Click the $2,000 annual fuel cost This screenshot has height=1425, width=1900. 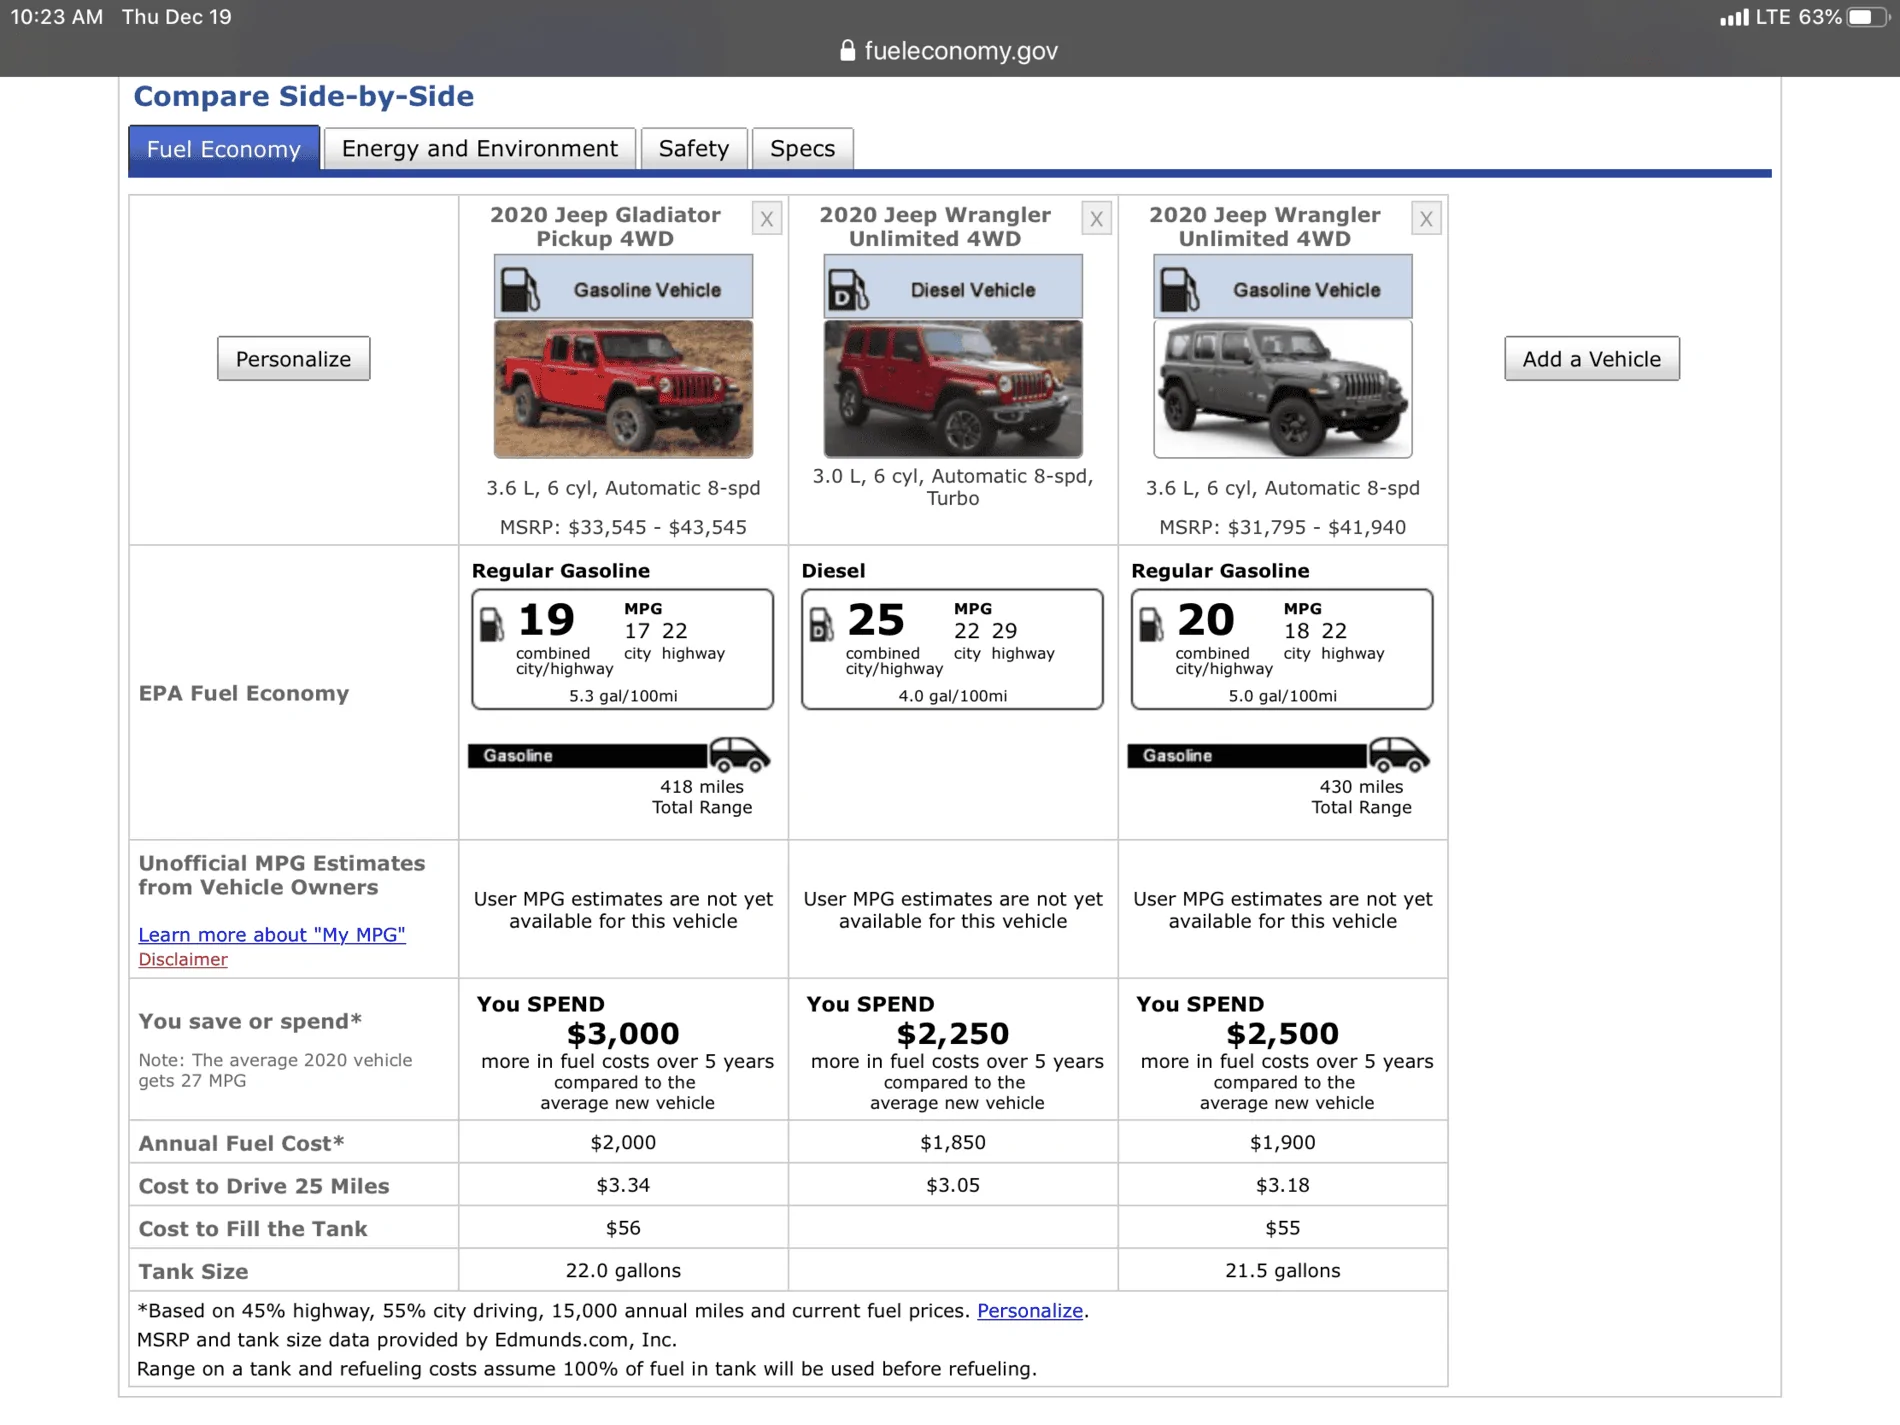pyautogui.click(x=623, y=1143)
